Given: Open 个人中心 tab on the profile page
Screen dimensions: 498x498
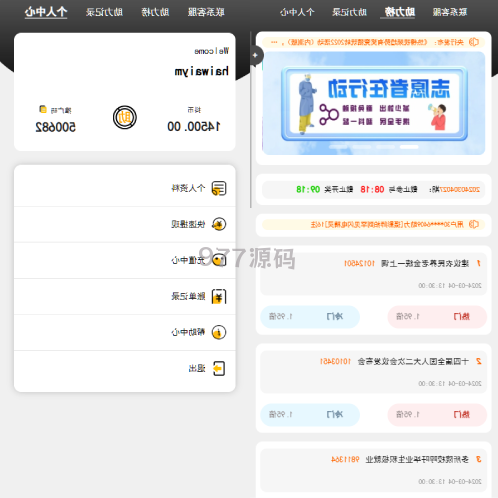Looking at the screenshot, I should tap(46, 12).
